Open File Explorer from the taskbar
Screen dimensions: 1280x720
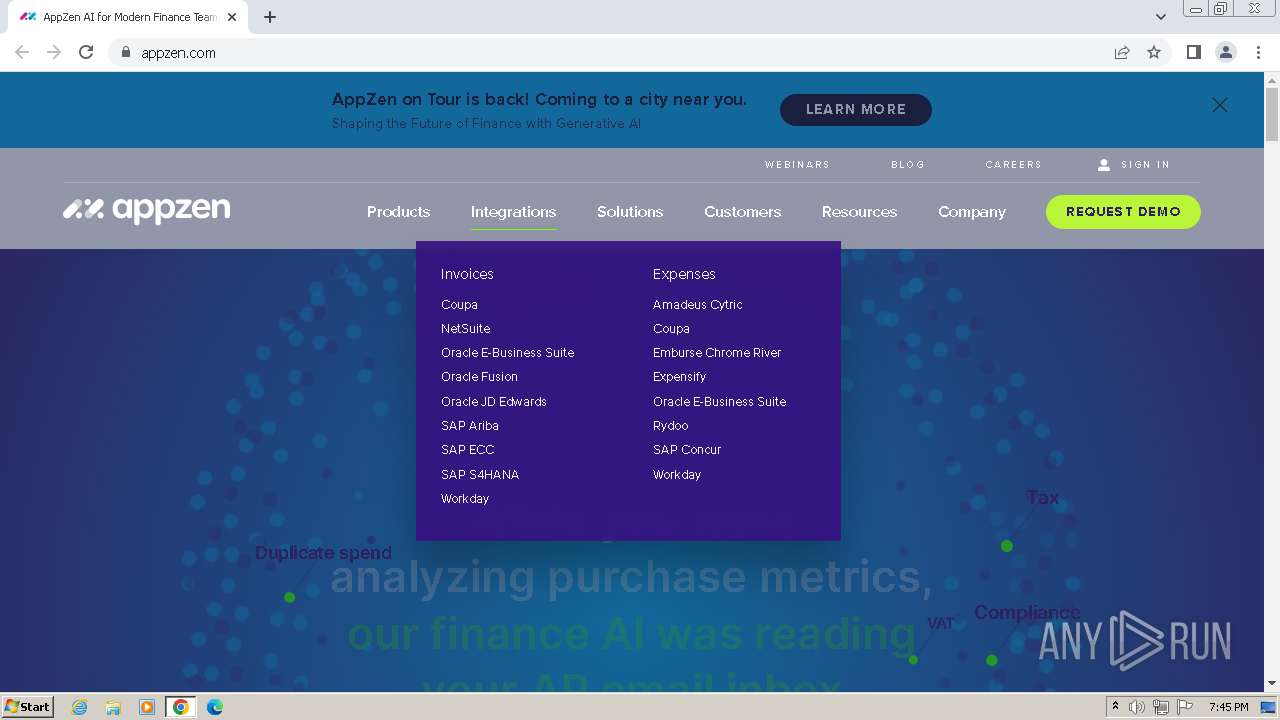tap(113, 707)
